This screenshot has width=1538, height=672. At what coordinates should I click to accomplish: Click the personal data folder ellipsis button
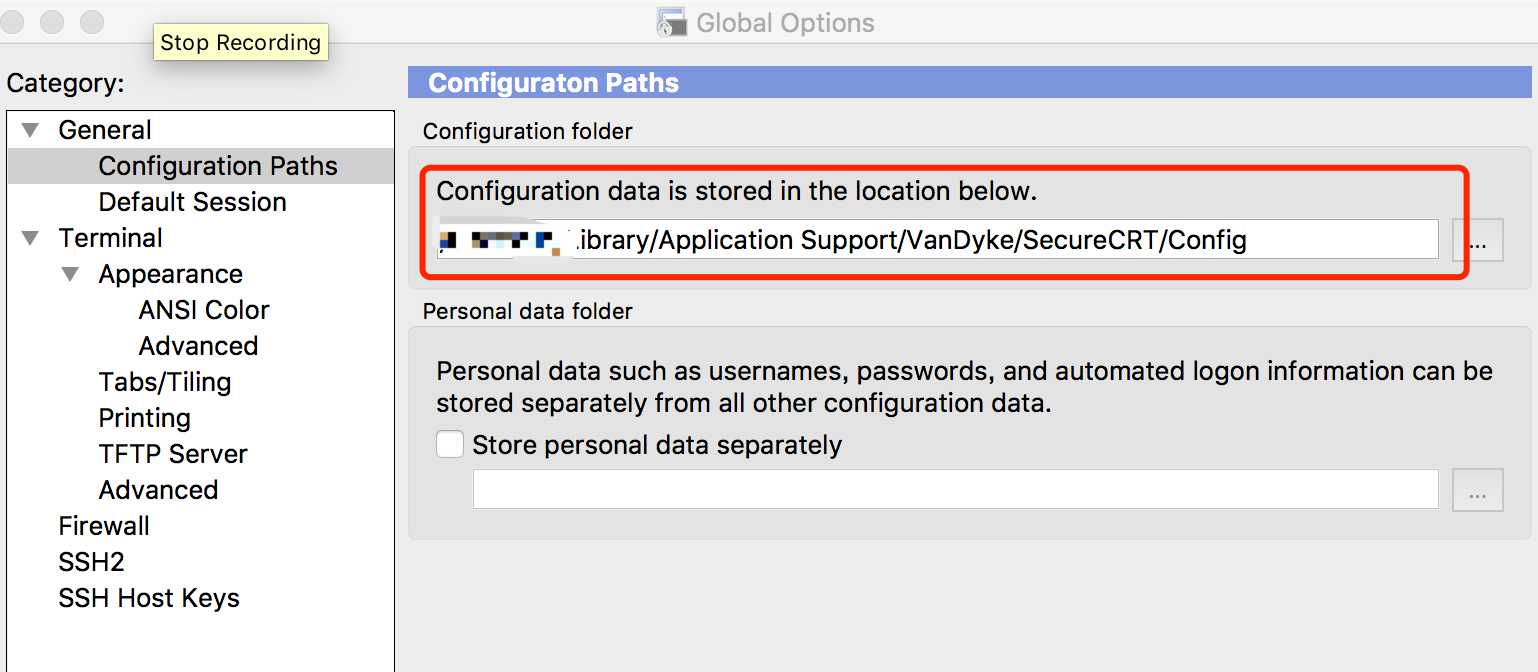[x=1477, y=490]
